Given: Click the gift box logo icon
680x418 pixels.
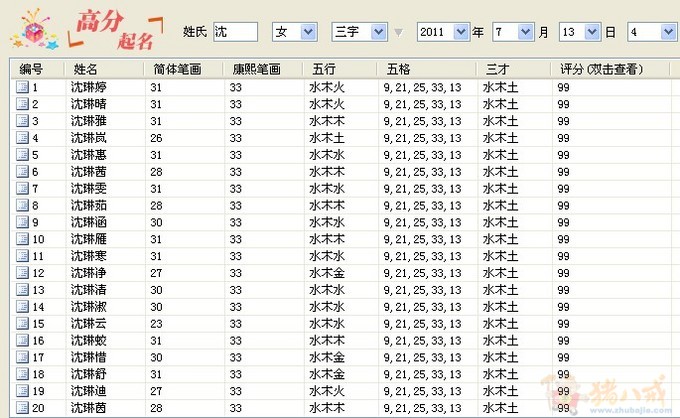Looking at the screenshot, I should [35, 29].
